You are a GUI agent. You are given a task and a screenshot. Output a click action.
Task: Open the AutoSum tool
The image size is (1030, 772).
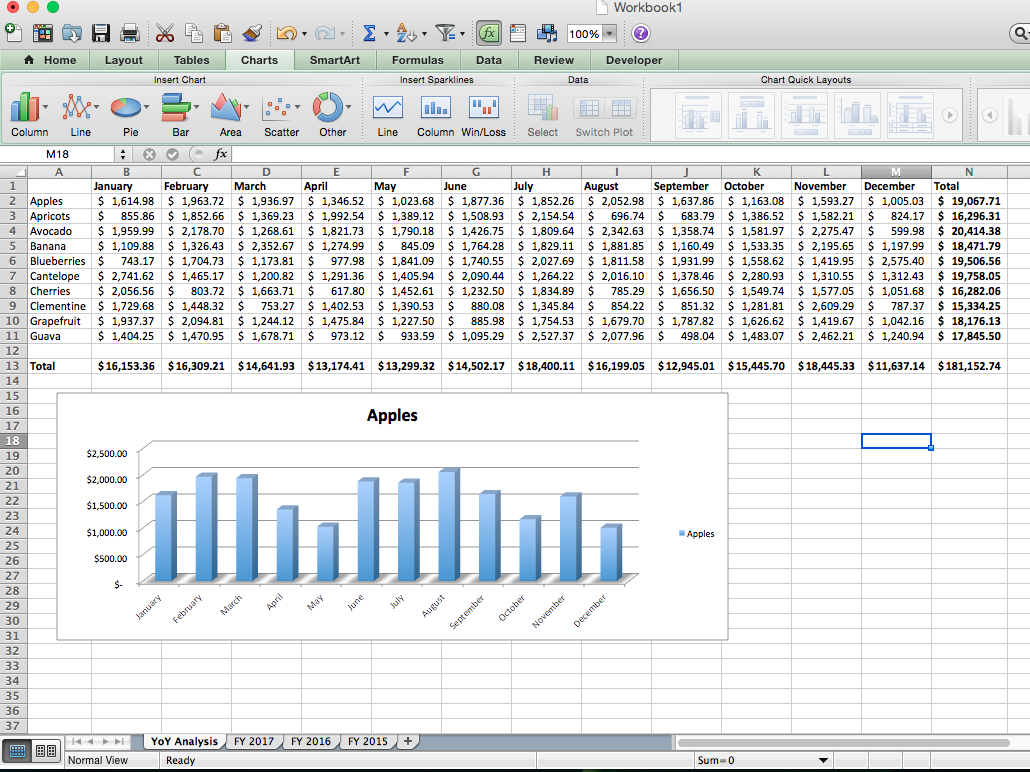pyautogui.click(x=370, y=33)
